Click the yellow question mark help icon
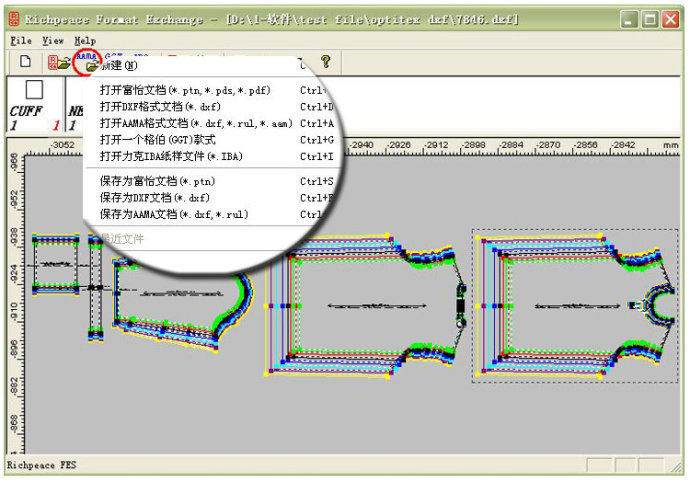690x482 pixels. point(326,62)
